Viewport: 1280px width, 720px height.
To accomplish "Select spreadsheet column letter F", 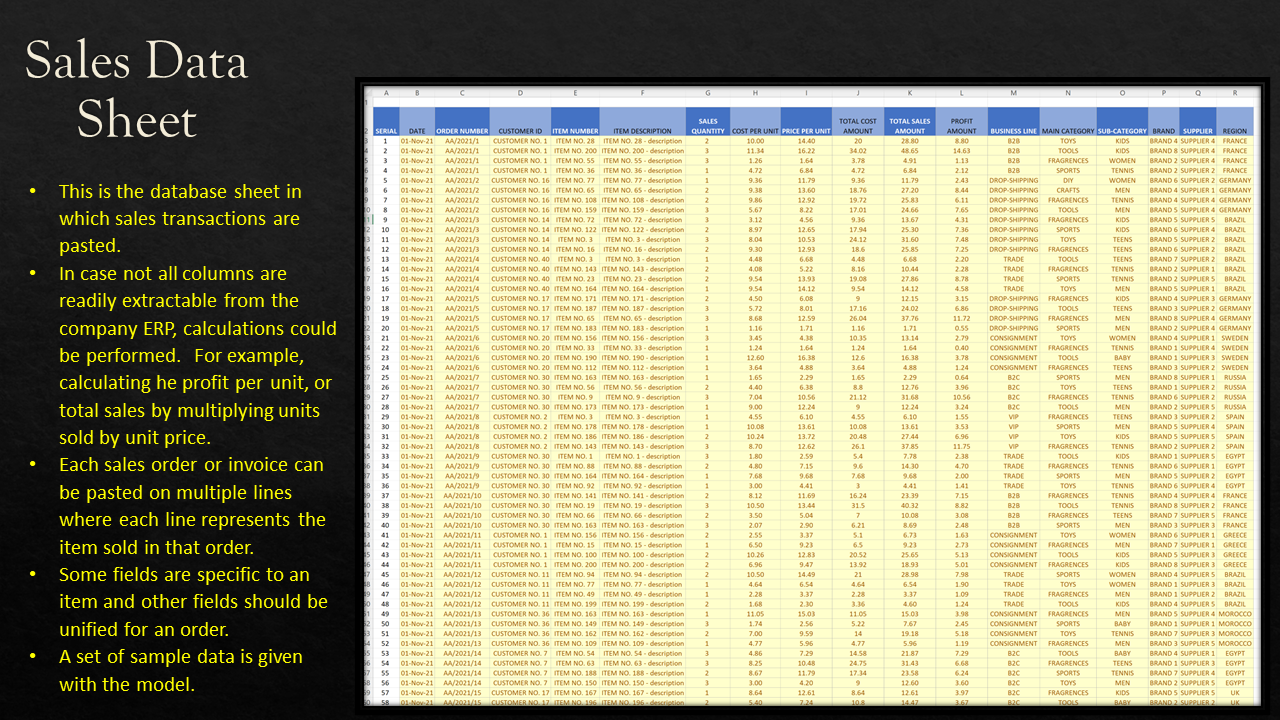I will [x=643, y=93].
